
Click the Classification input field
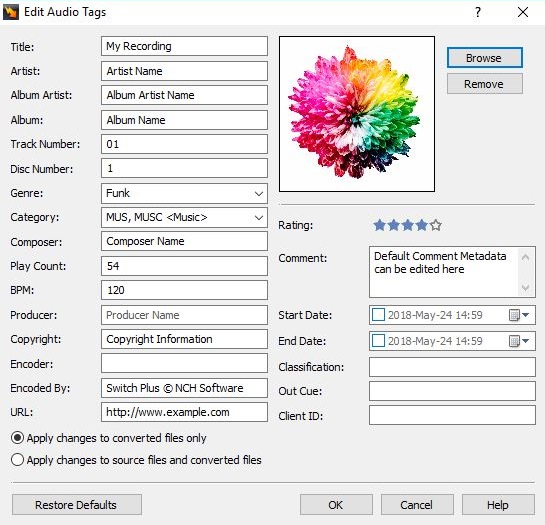(x=452, y=367)
